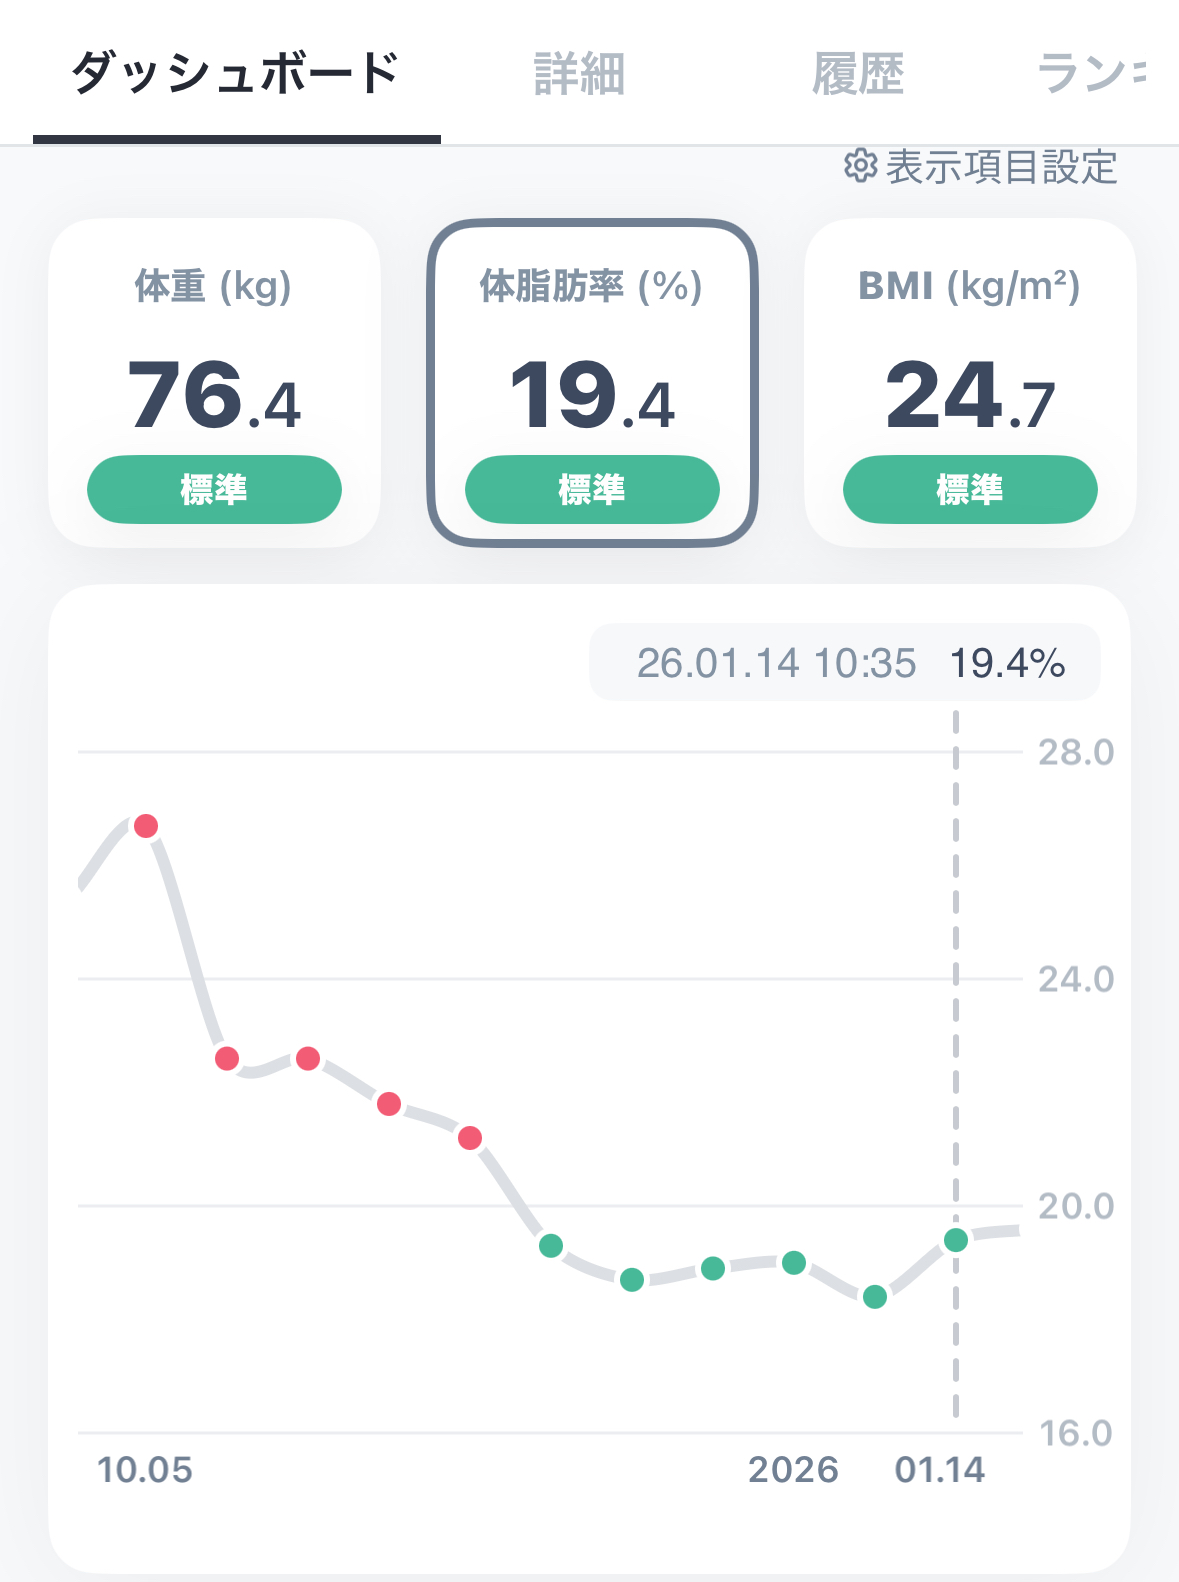Click the 標準 badge under BMI
The height and width of the screenshot is (1582, 1179).
tap(969, 489)
